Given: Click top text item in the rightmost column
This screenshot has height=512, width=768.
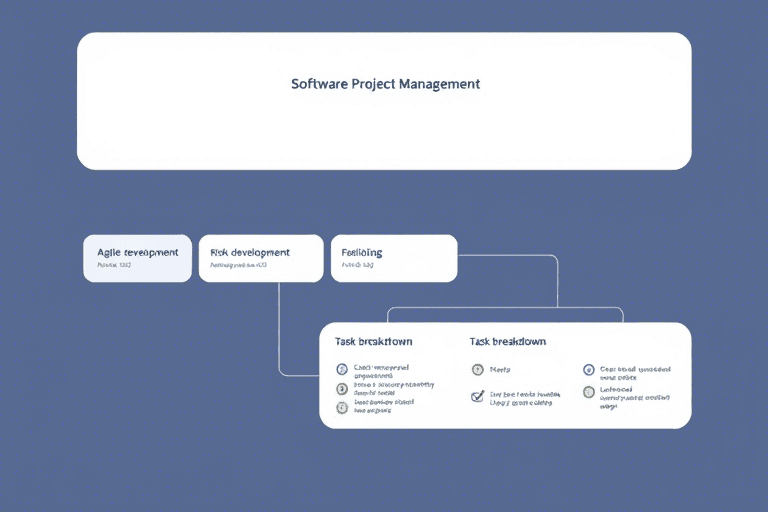Looking at the screenshot, I should point(635,371).
